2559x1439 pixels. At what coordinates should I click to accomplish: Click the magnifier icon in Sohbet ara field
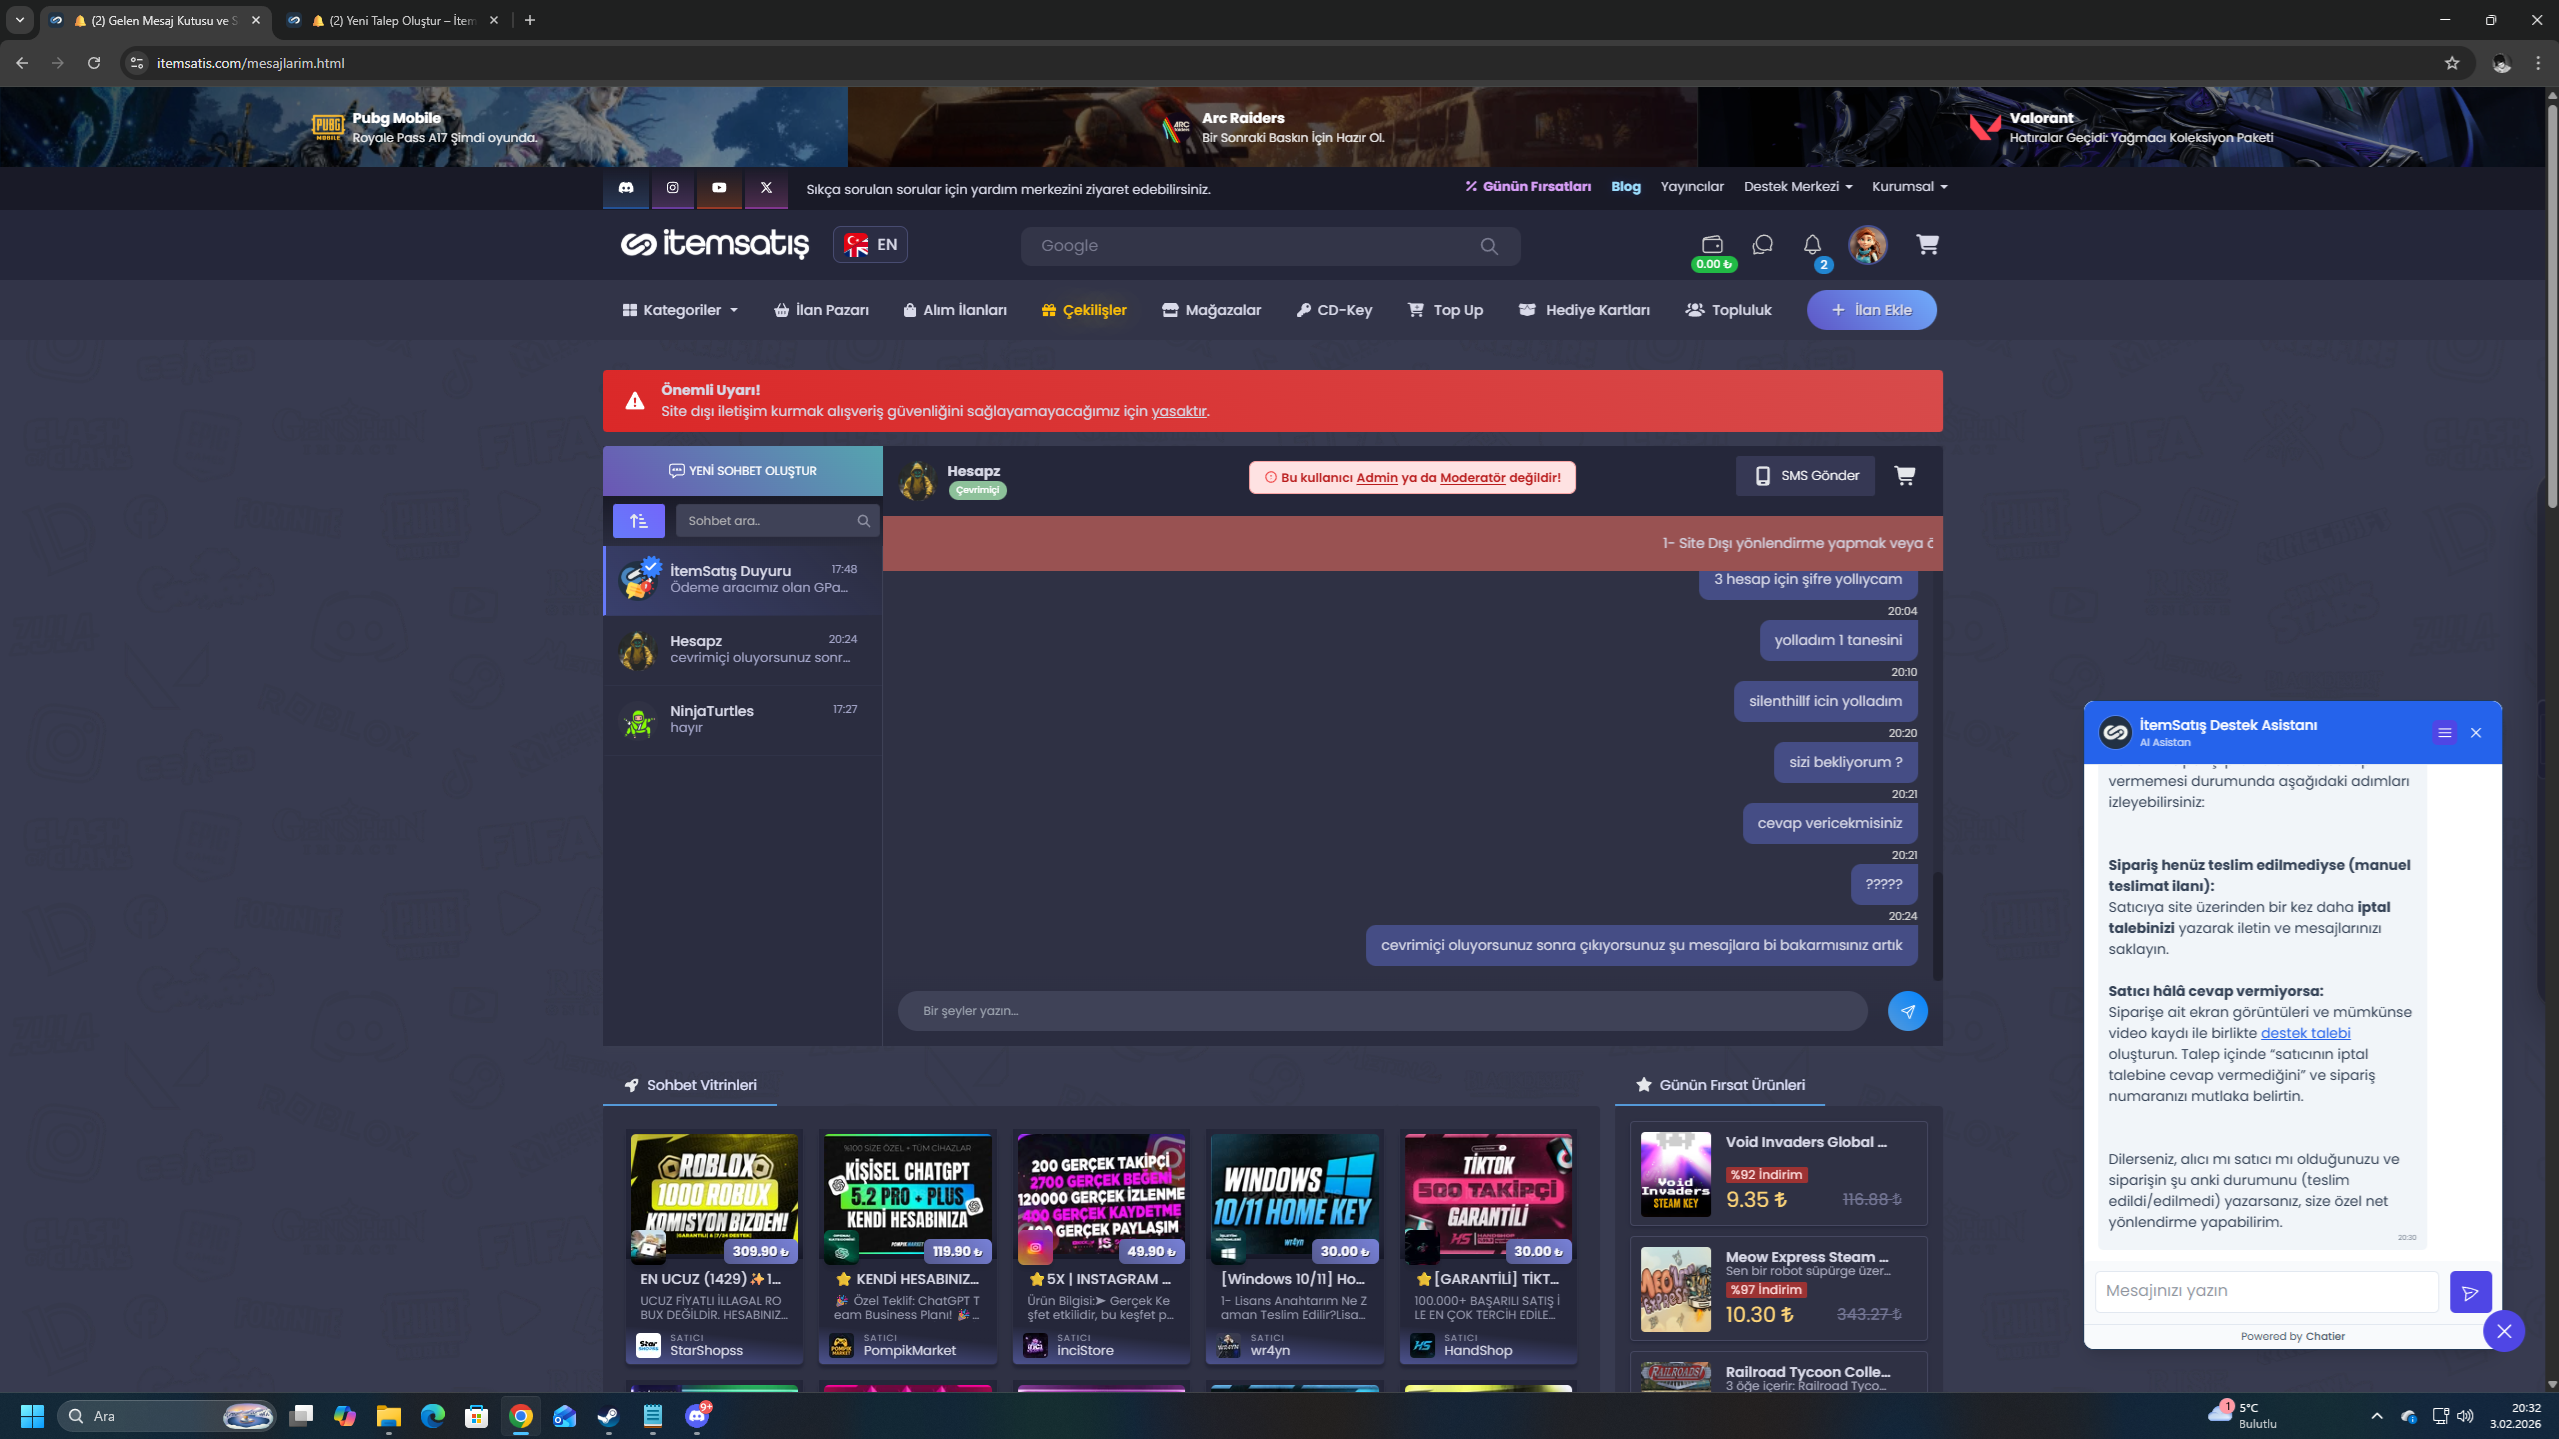[864, 521]
